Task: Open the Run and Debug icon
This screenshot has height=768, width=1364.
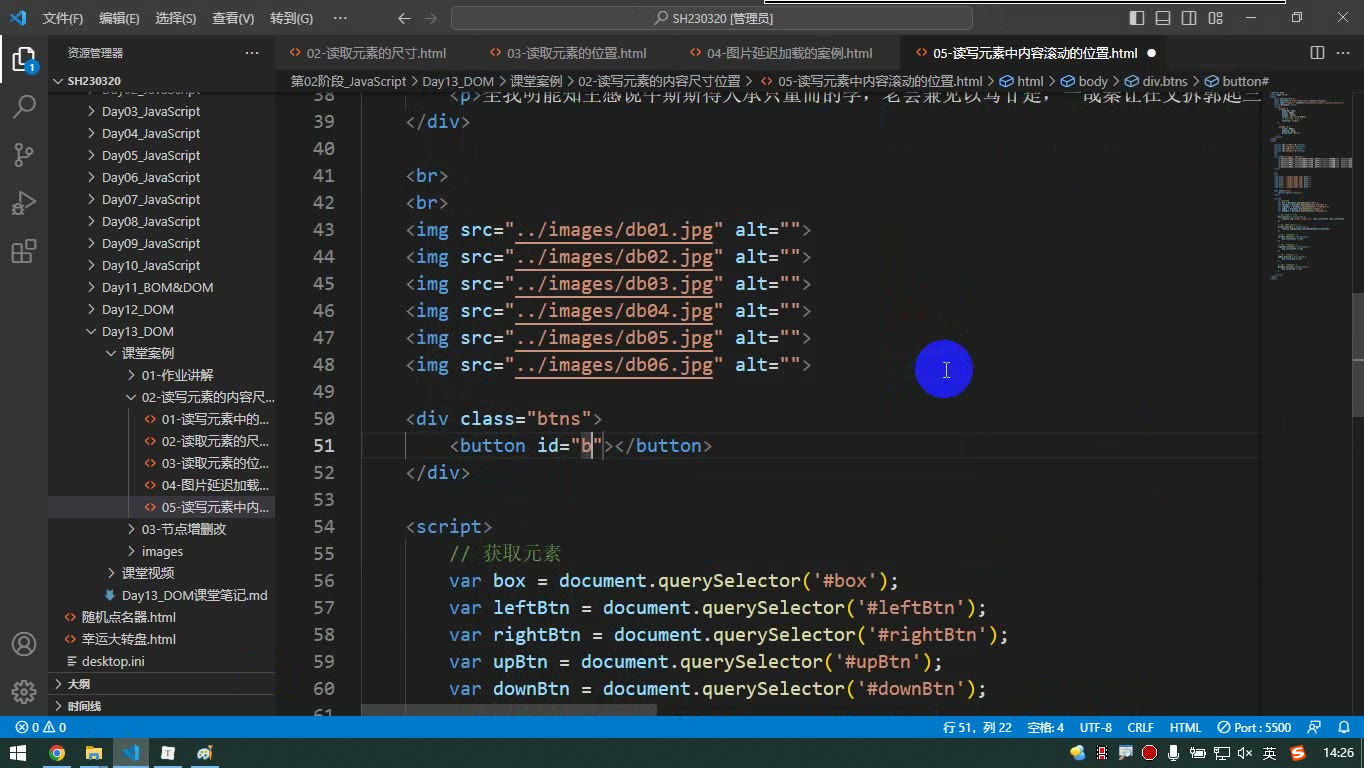Action: (24, 203)
